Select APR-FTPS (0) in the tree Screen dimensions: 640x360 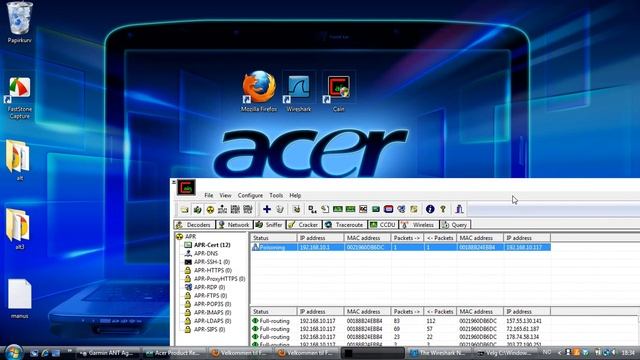(206, 296)
